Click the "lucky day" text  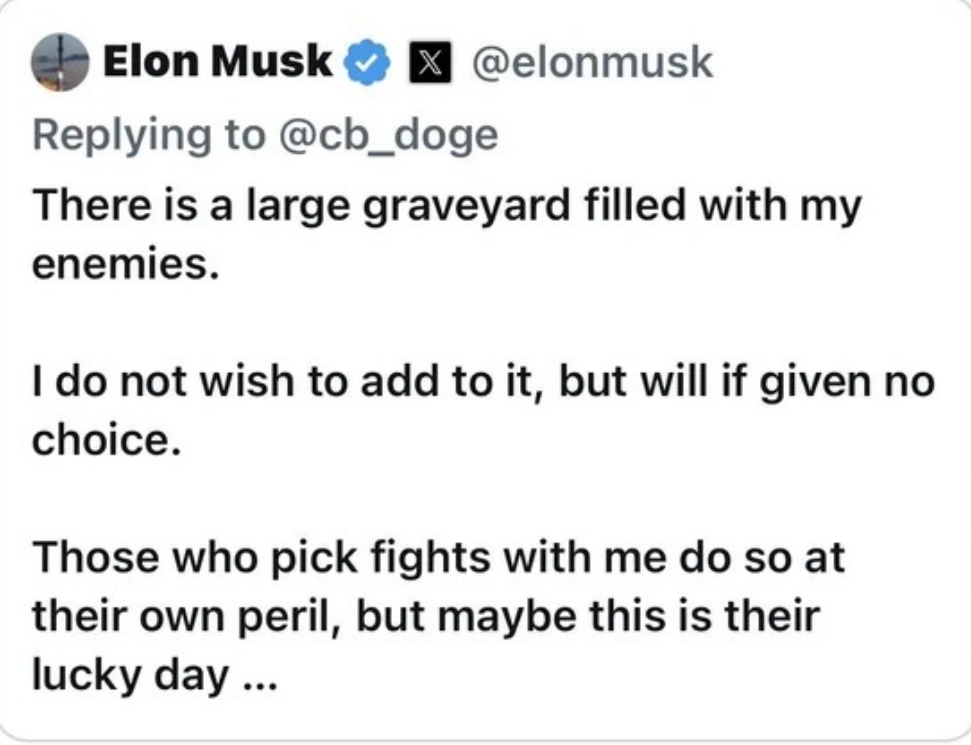[x=131, y=675]
